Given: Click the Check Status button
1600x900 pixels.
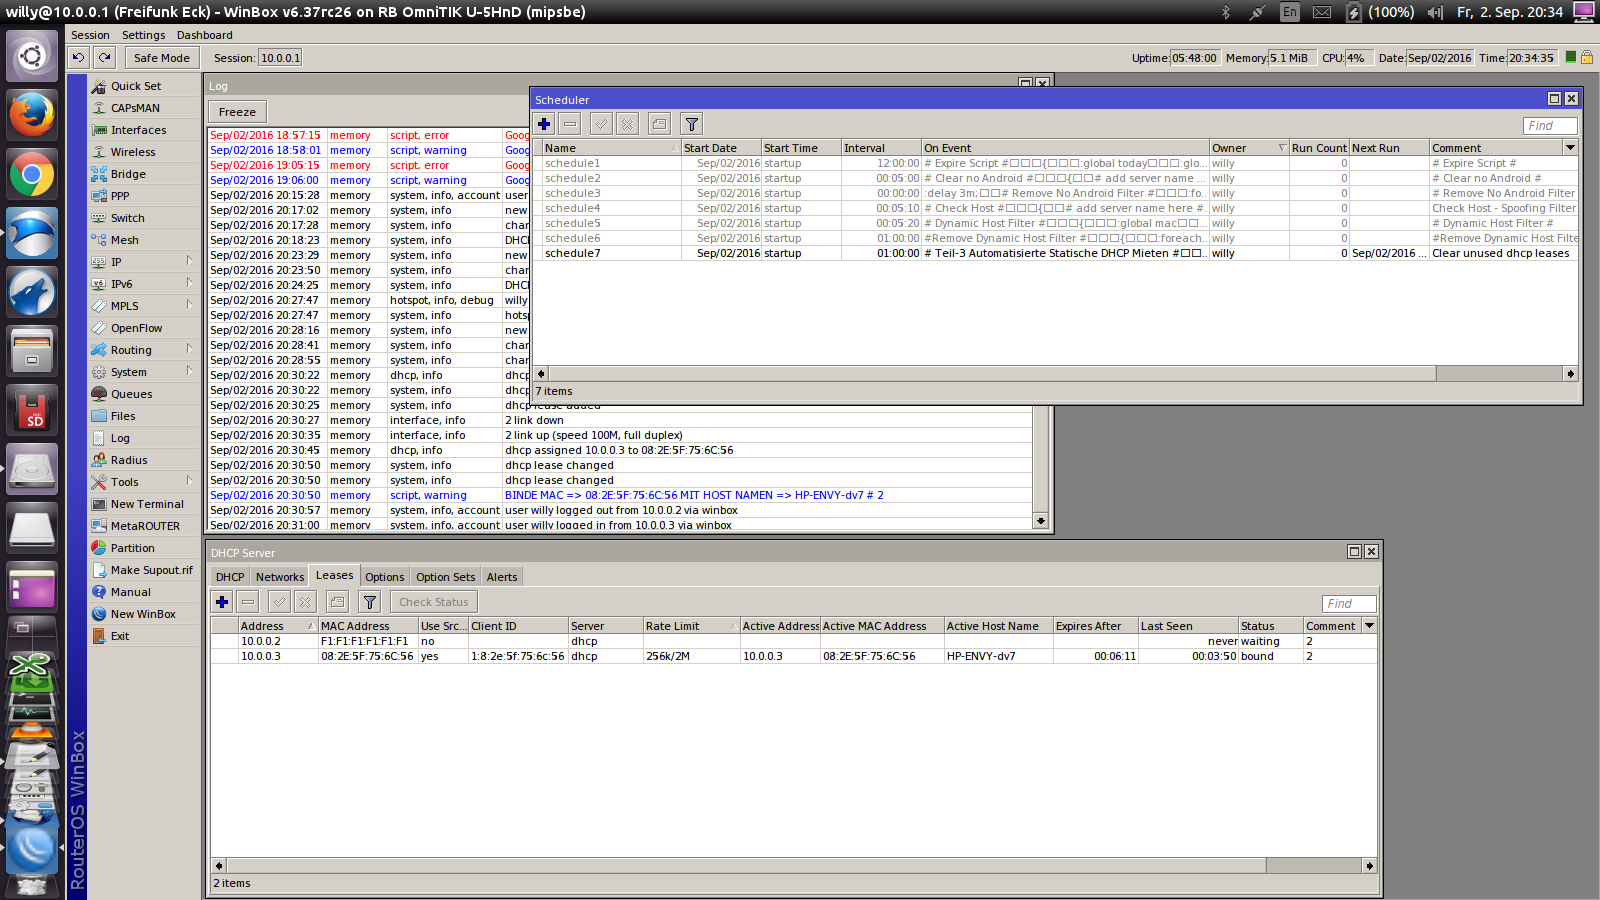Looking at the screenshot, I should (434, 602).
